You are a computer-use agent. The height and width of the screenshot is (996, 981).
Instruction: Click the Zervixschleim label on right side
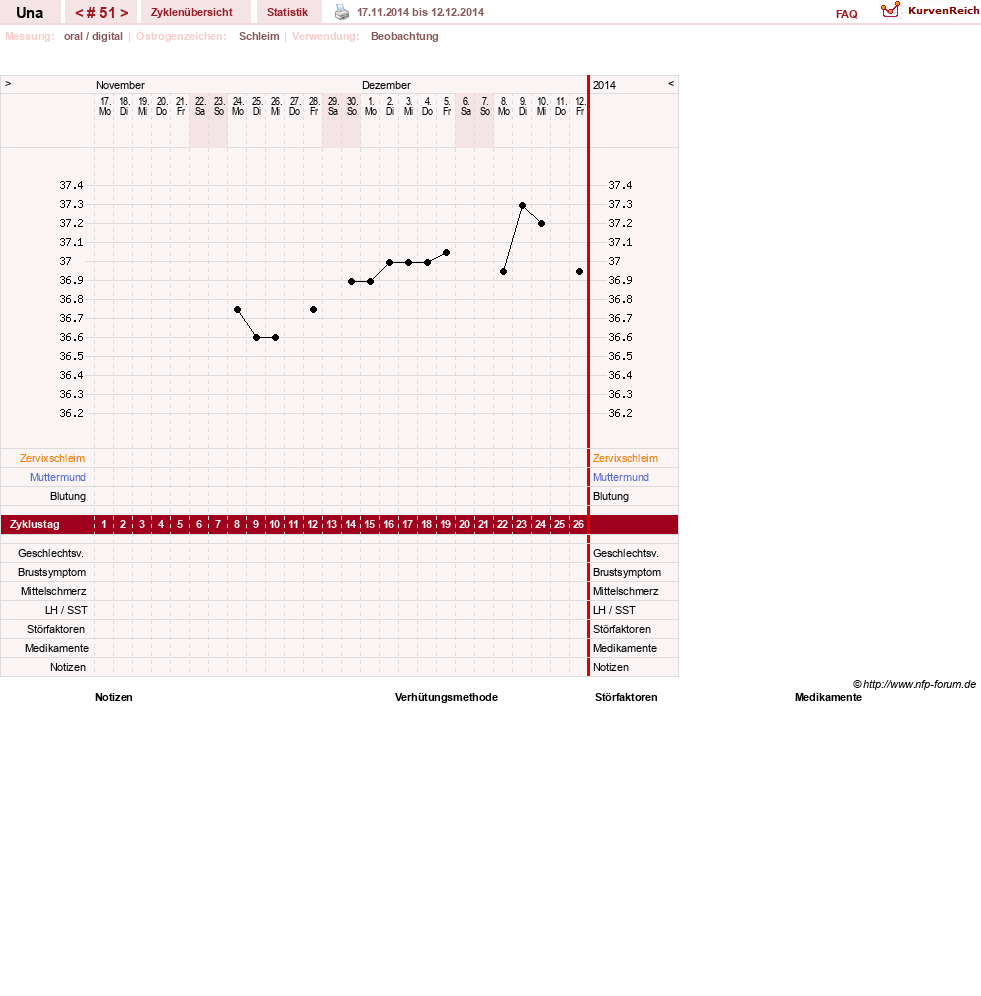[x=625, y=458]
